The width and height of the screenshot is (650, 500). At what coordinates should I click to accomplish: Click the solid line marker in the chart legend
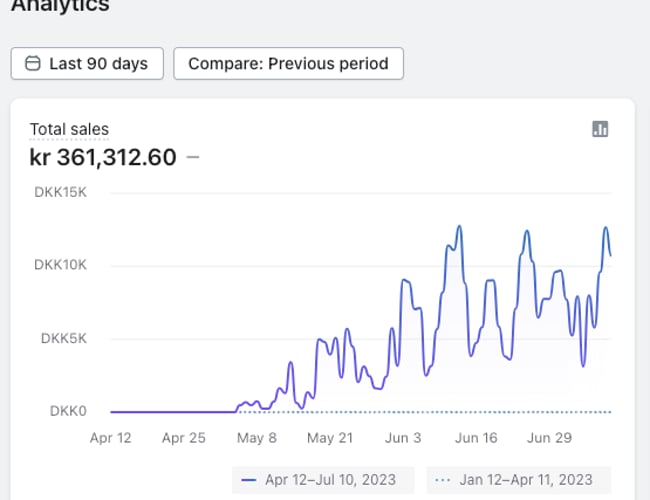pyautogui.click(x=249, y=480)
